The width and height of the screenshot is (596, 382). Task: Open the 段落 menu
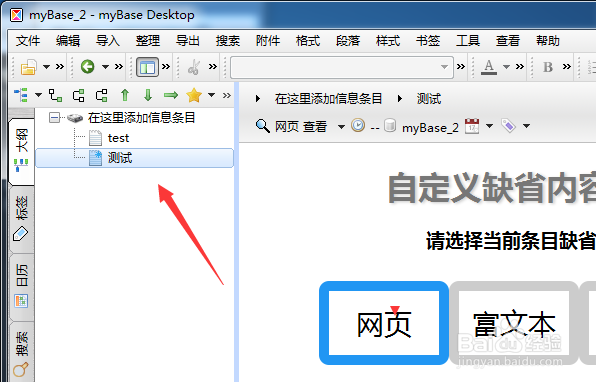tap(348, 41)
